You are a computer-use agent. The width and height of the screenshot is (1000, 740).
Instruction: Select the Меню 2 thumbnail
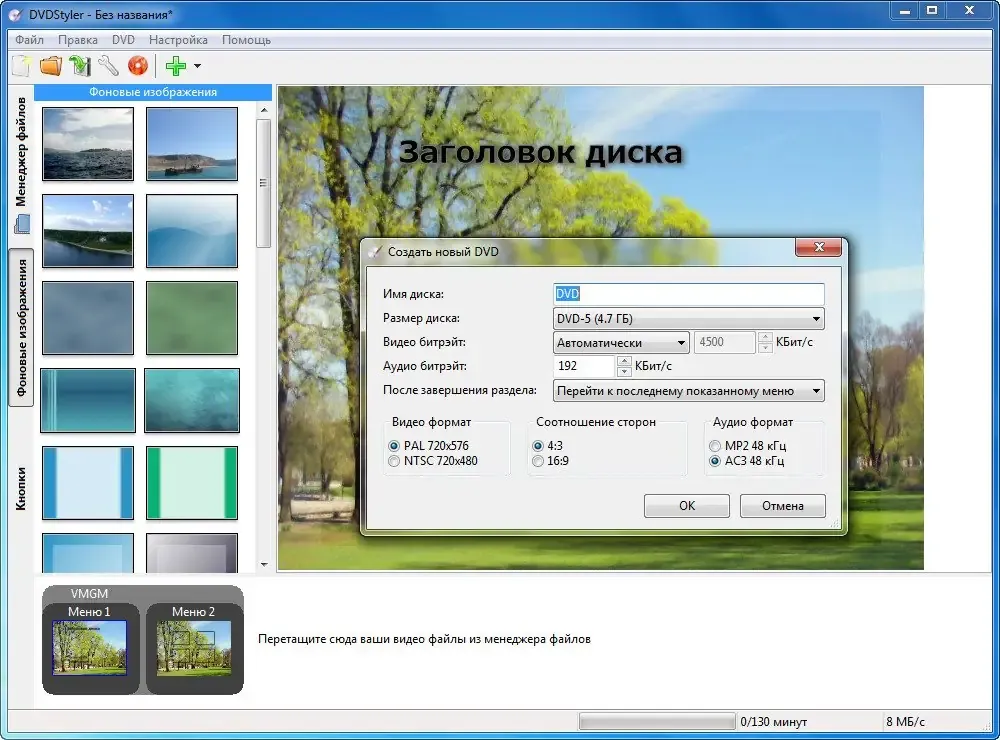193,648
